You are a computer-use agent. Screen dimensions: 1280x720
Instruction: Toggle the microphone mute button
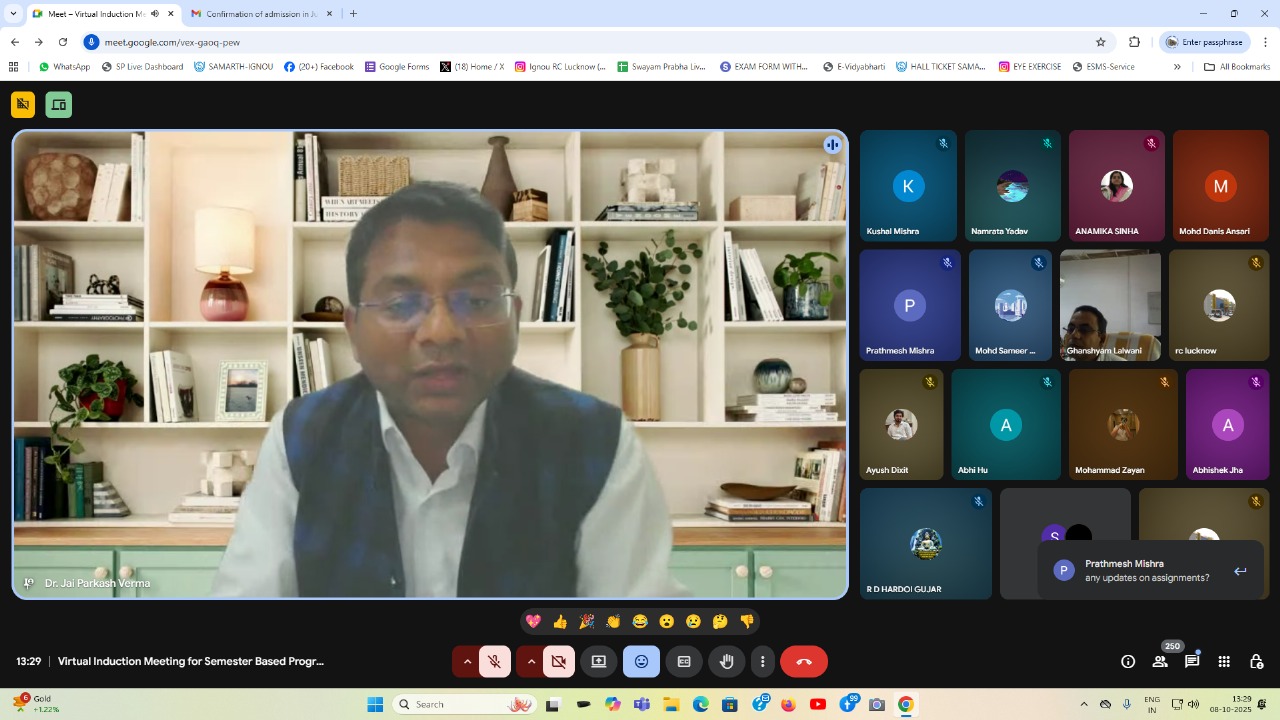coord(494,662)
